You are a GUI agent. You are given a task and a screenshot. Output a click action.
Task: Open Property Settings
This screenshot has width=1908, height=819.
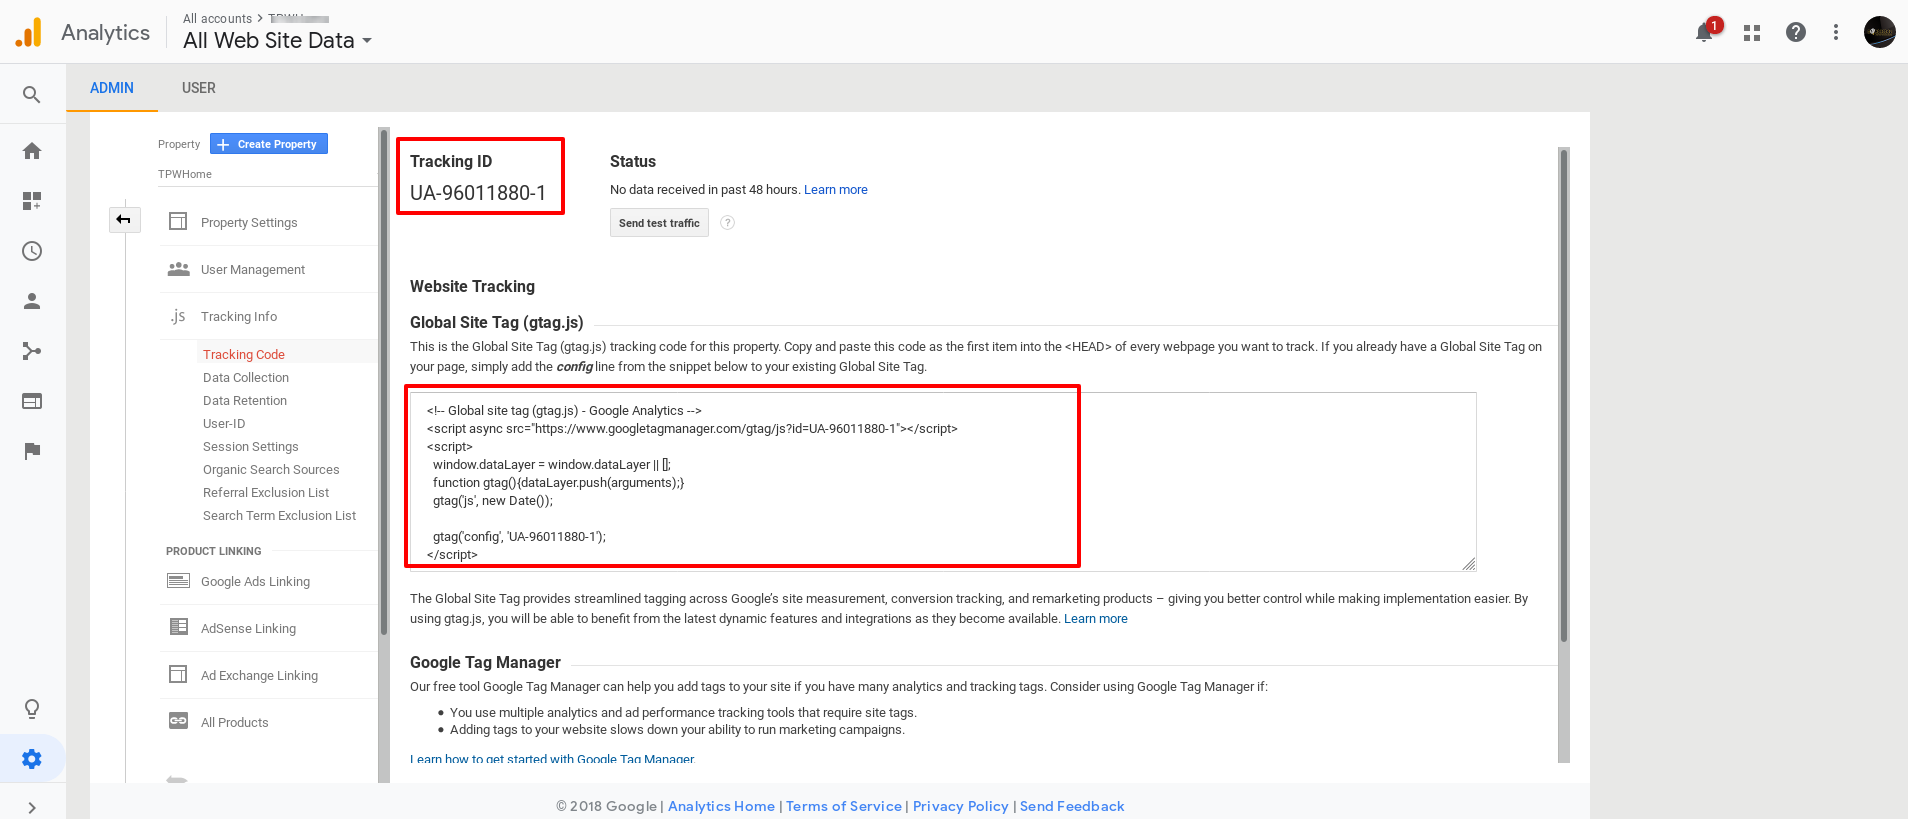point(249,222)
